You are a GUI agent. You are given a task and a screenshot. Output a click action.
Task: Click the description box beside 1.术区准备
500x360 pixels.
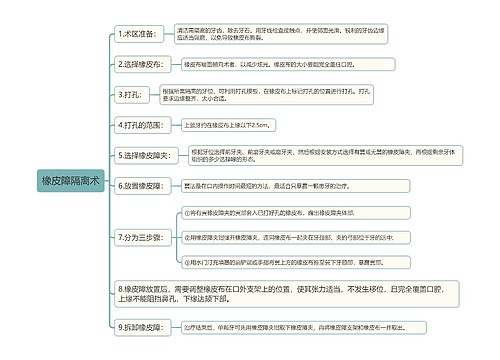[281, 34]
